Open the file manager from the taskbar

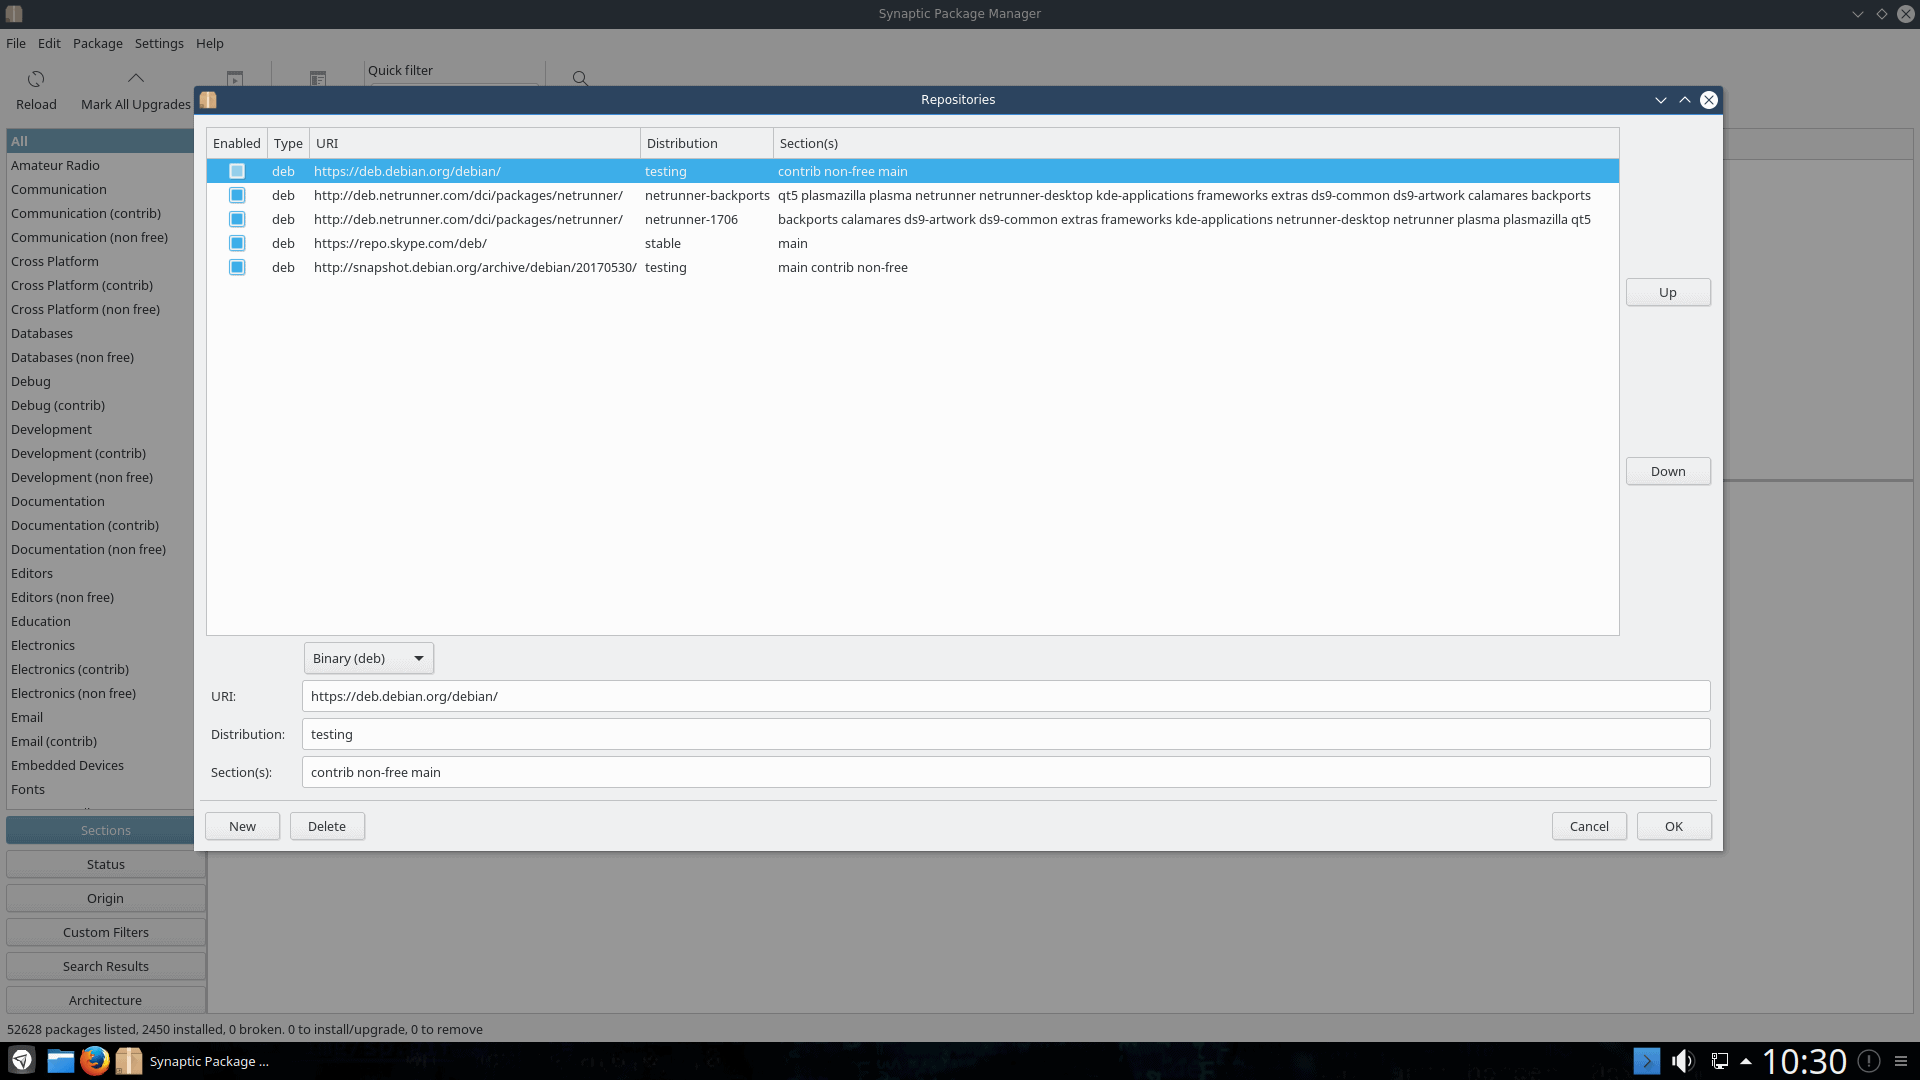60,1060
